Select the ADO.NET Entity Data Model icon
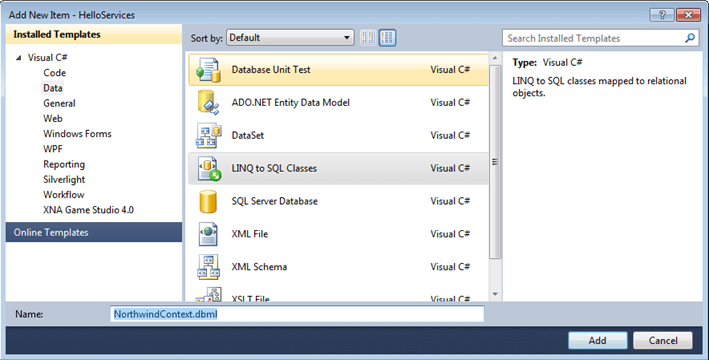 click(208, 103)
